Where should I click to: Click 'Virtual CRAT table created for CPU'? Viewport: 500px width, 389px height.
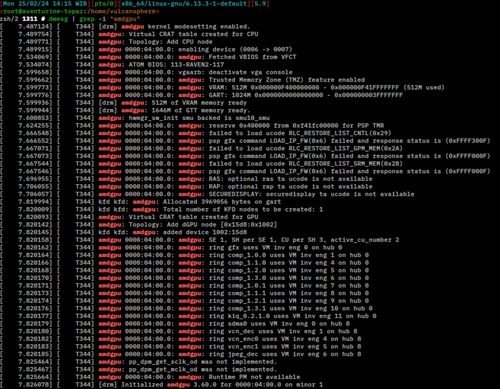[x=193, y=34]
